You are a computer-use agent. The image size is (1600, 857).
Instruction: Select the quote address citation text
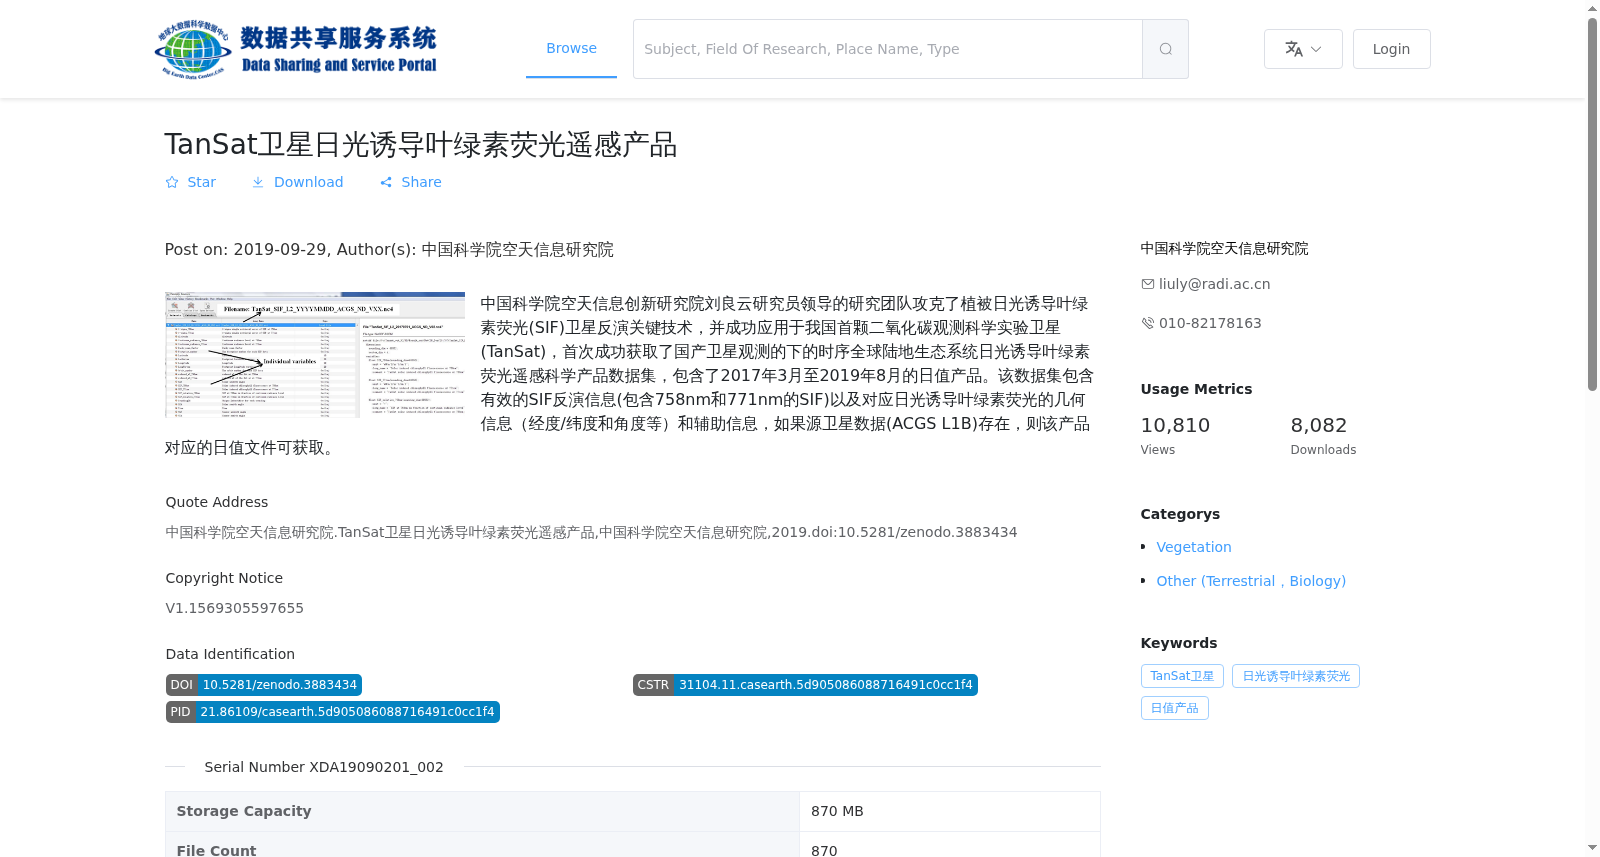click(591, 532)
